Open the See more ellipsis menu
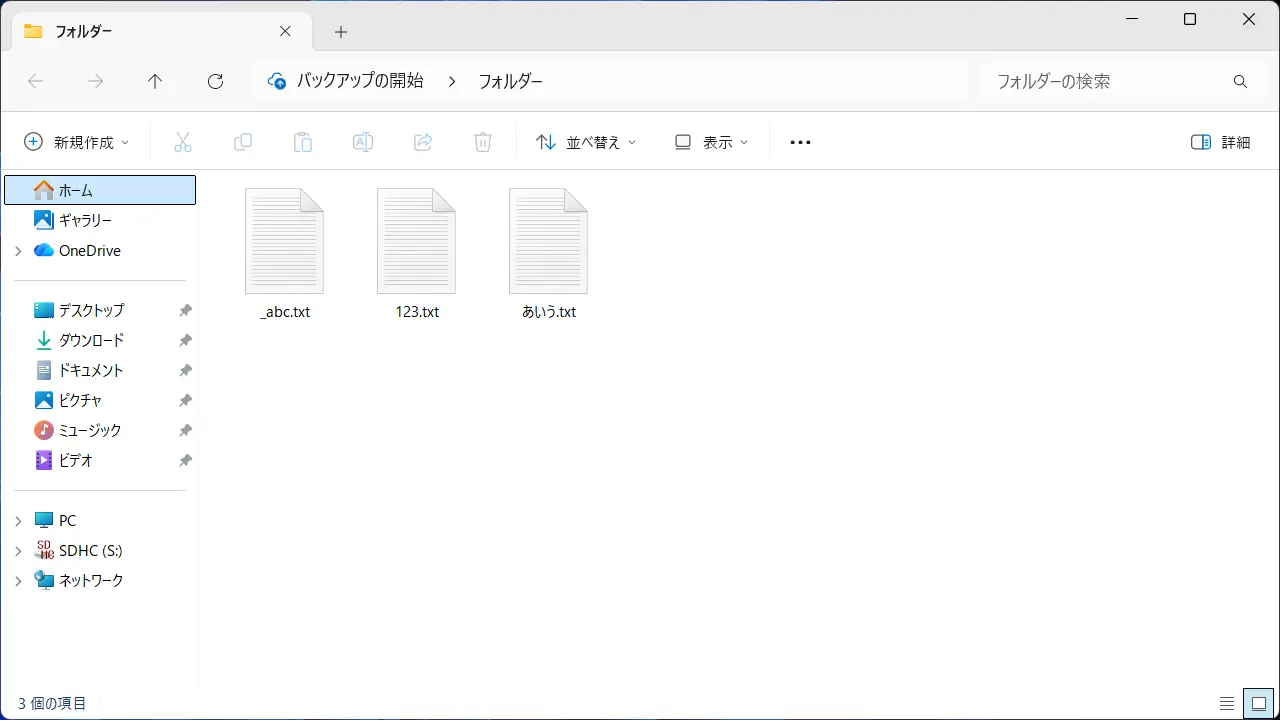The width and height of the screenshot is (1280, 720). click(800, 142)
